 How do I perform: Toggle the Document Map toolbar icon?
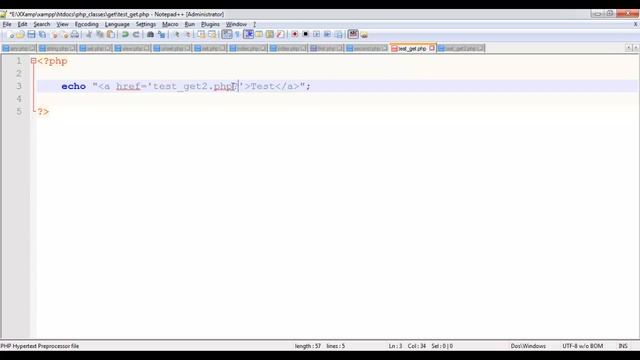tap(270, 35)
